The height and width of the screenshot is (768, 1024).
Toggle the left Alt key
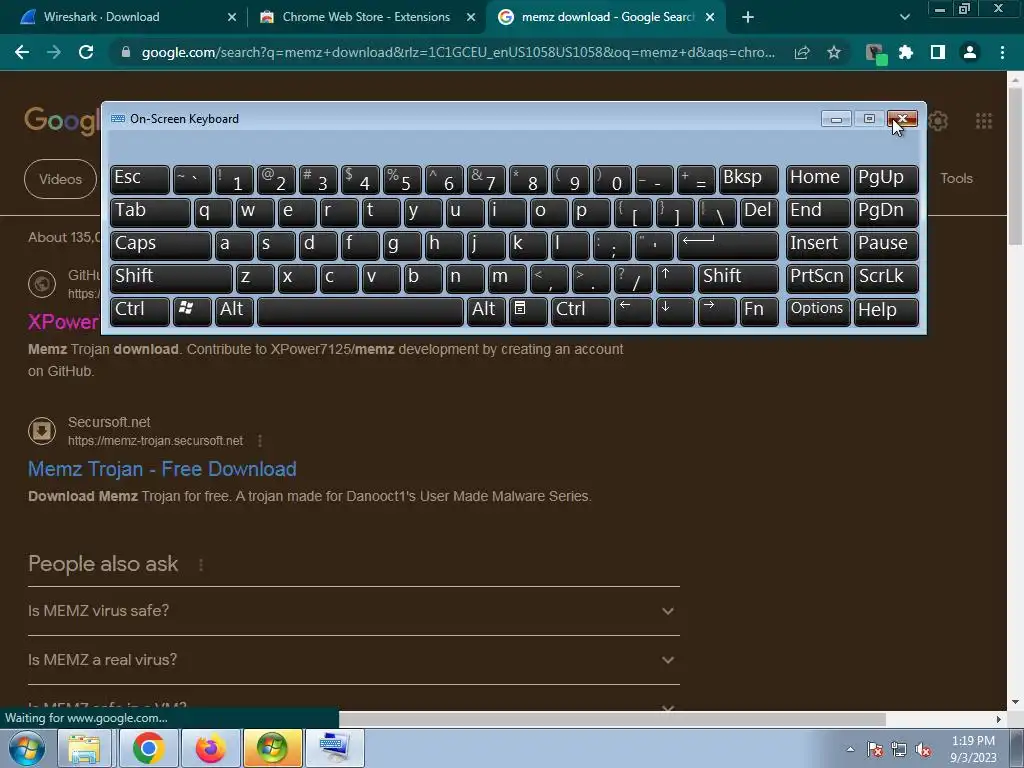pos(234,310)
